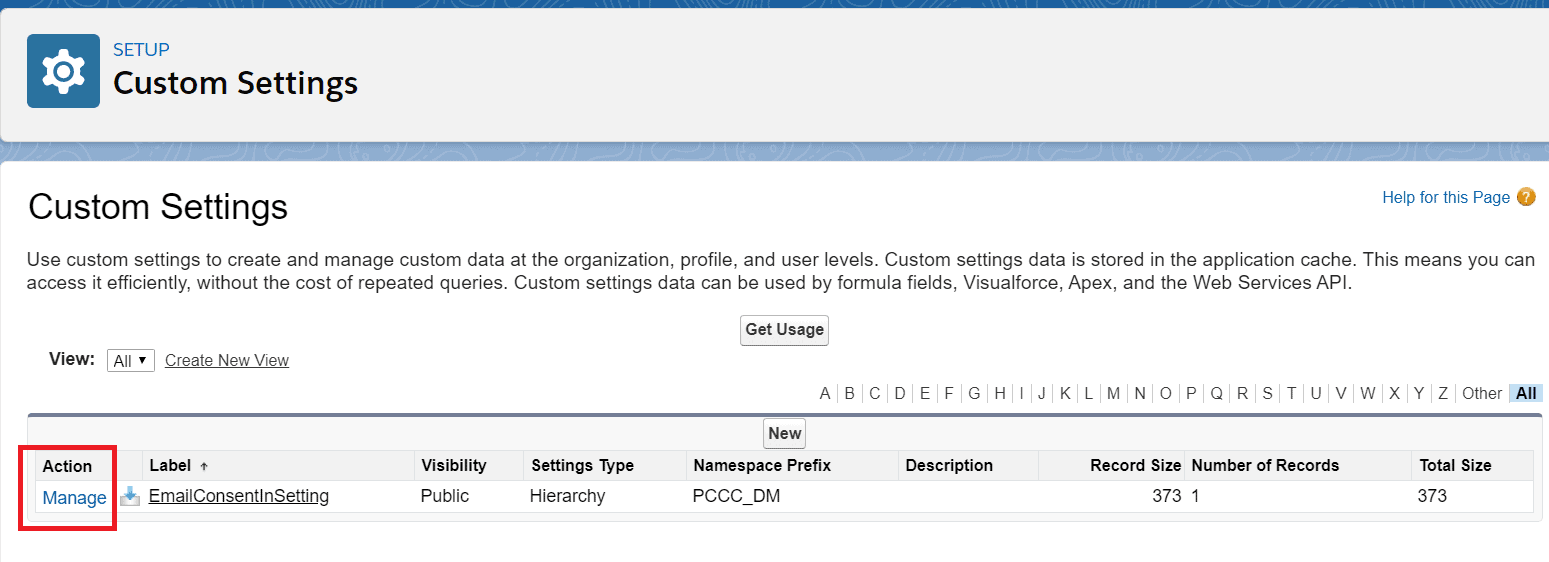Click the Get Usage button
The width and height of the screenshot is (1549, 562).
click(x=784, y=330)
